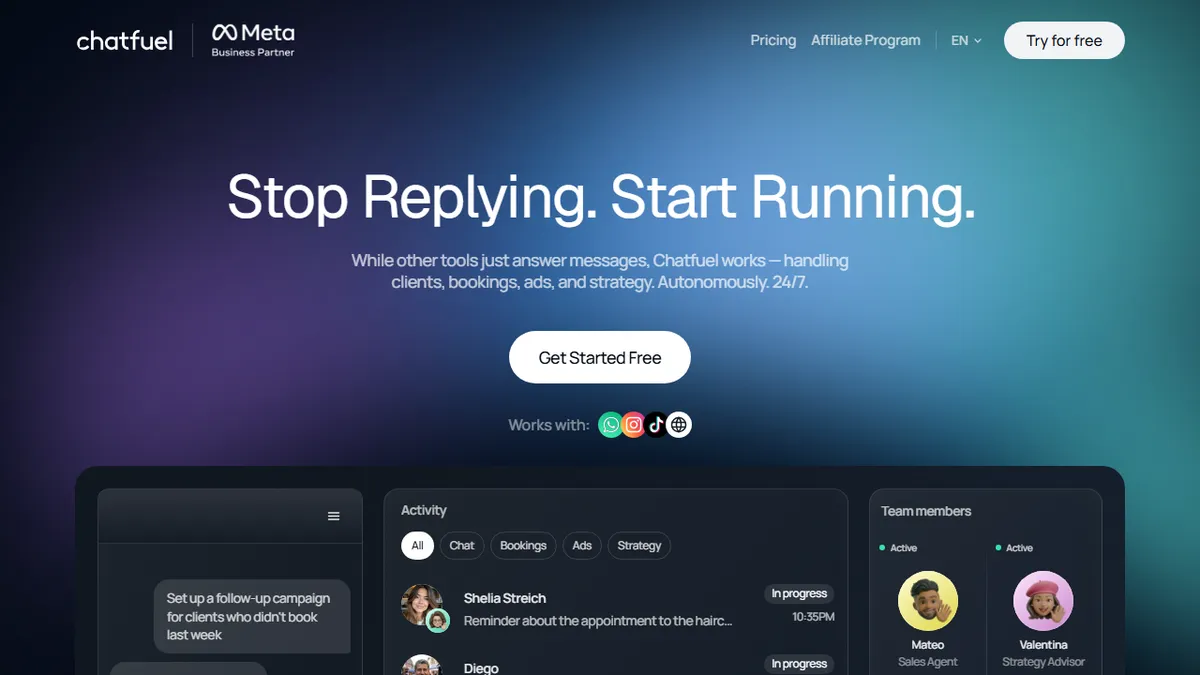Click the Diego activity name

pyautogui.click(x=481, y=668)
